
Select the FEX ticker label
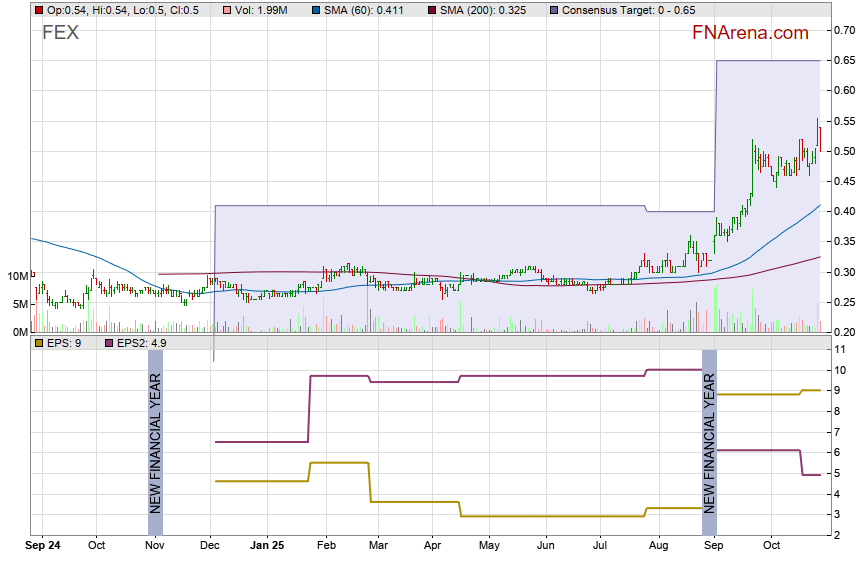click(x=60, y=33)
